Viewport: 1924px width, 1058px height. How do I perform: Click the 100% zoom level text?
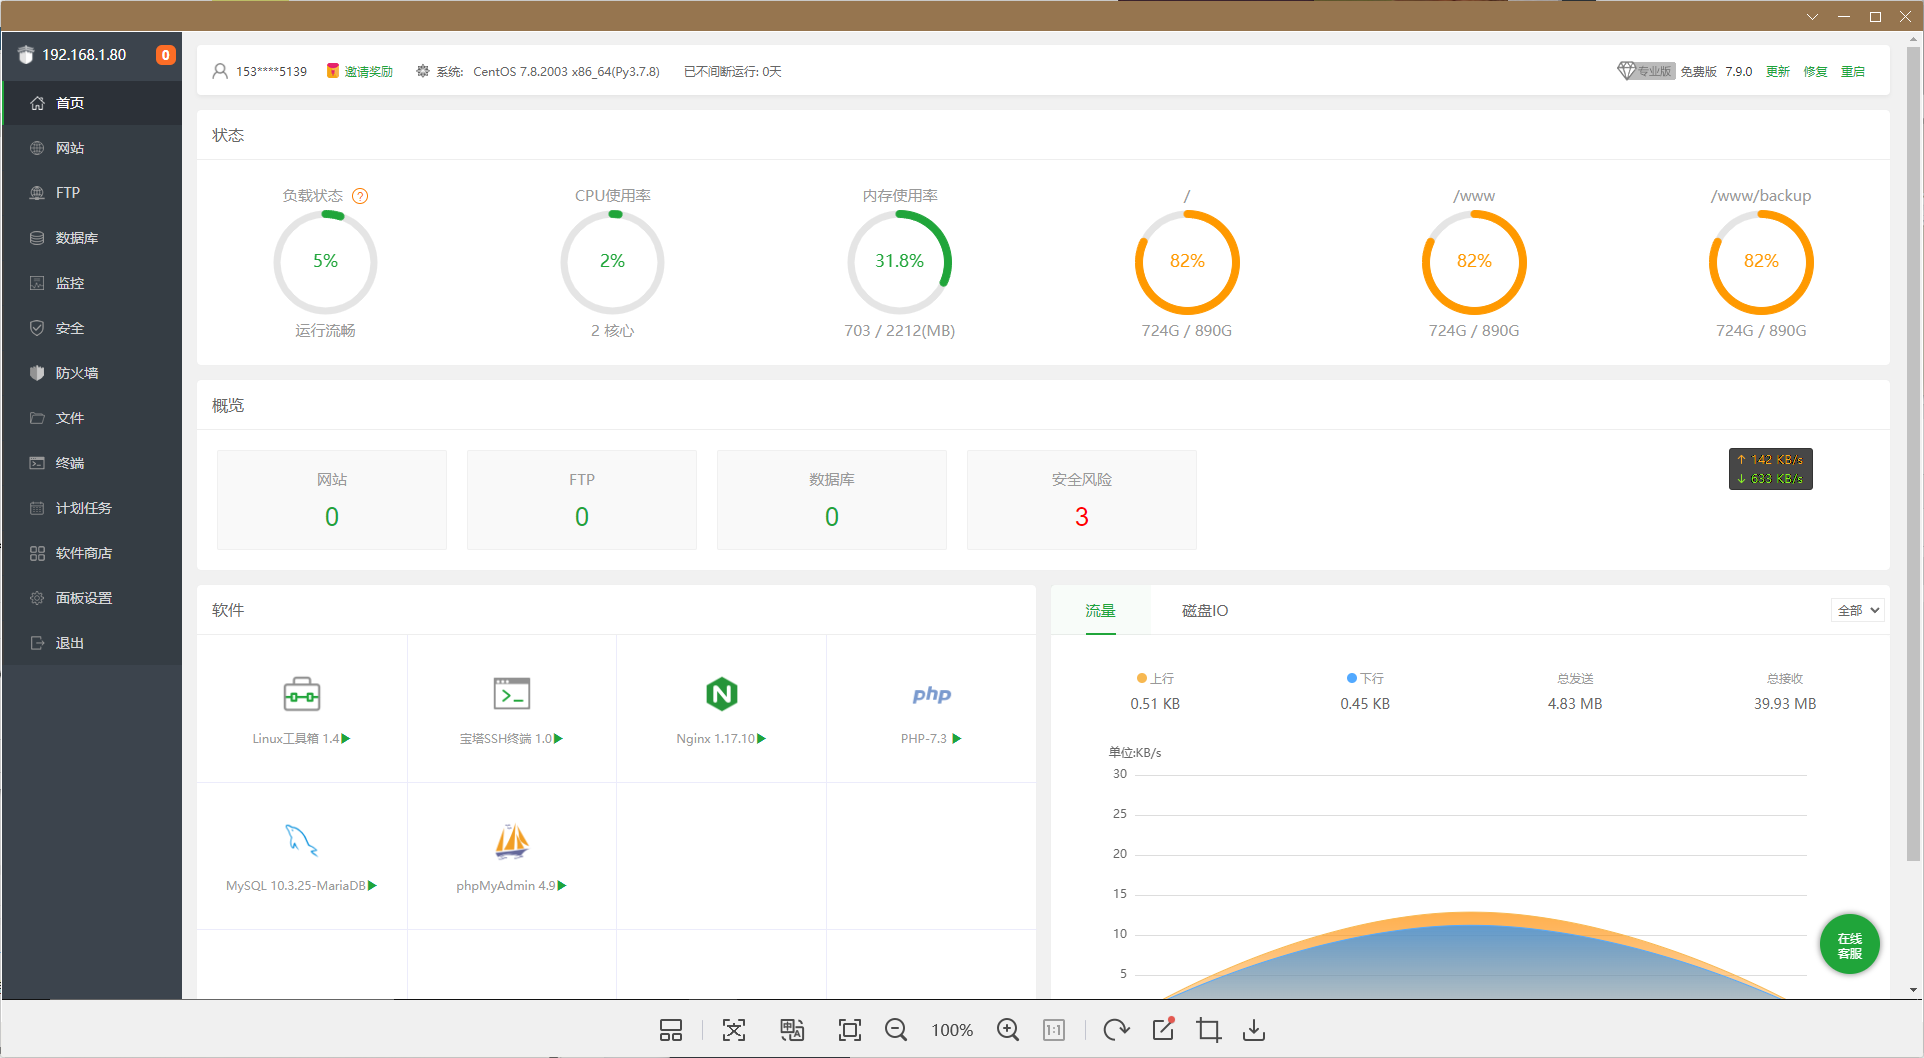pos(952,1030)
